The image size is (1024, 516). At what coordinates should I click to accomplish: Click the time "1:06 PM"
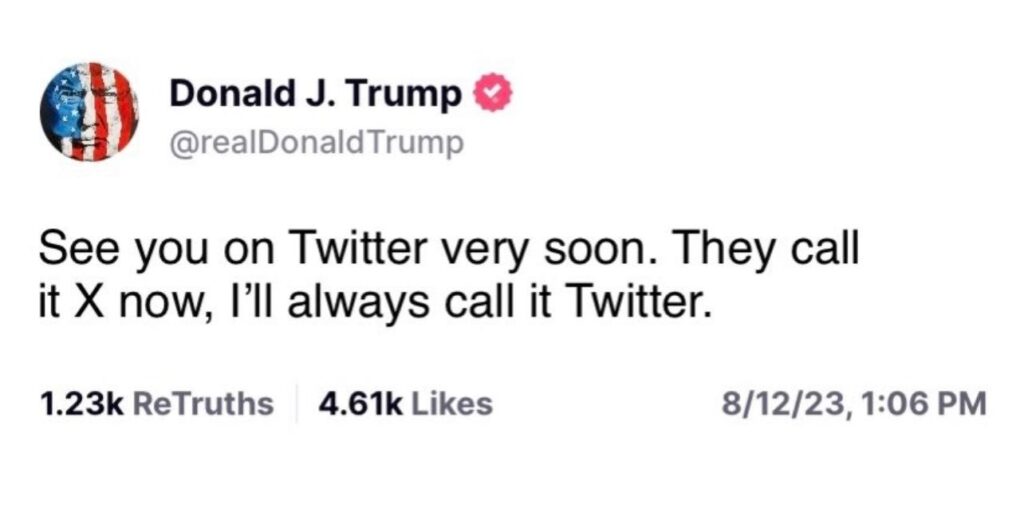coord(908,404)
